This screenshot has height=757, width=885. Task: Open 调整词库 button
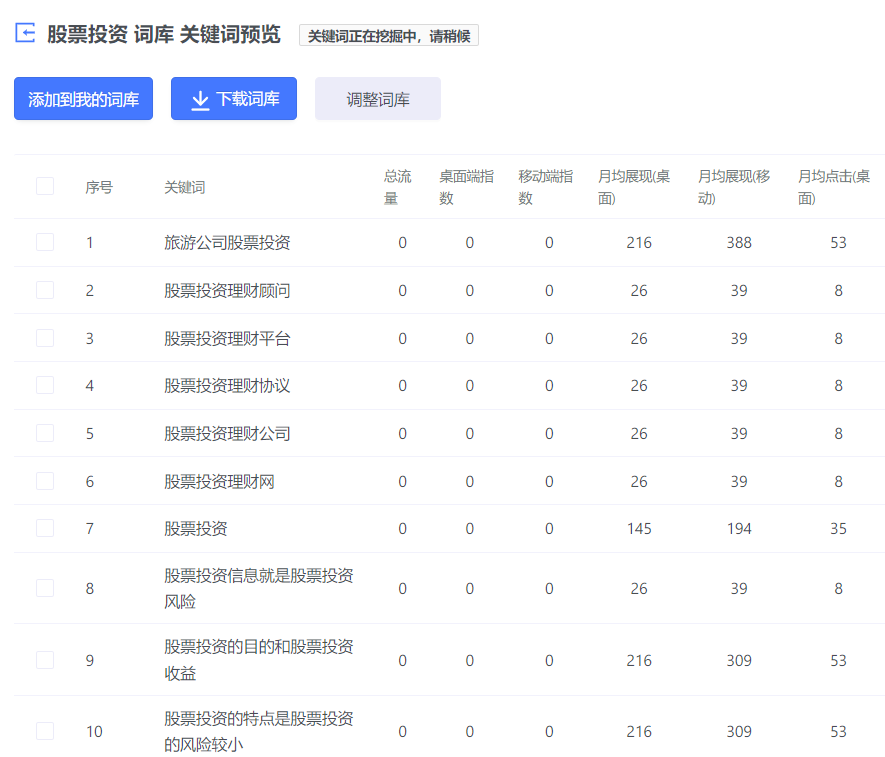[x=377, y=99]
